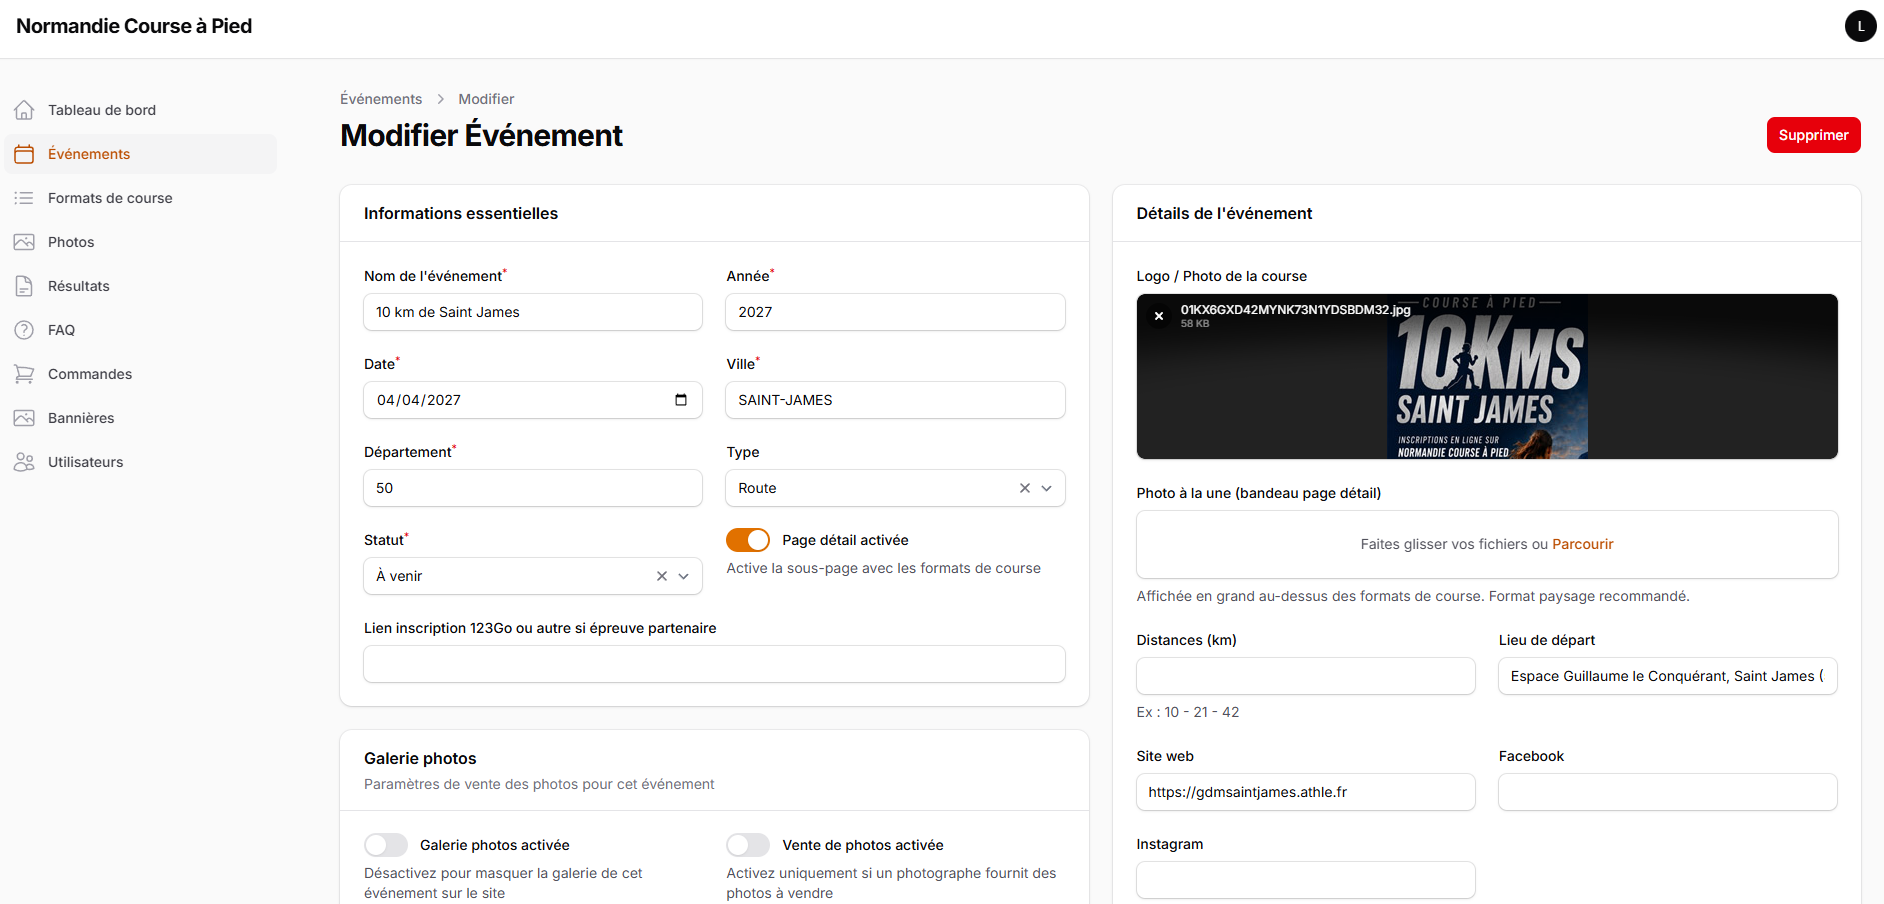This screenshot has height=904, width=1884.
Task: Click the Détails de l'événement heading
Action: pos(1224,213)
